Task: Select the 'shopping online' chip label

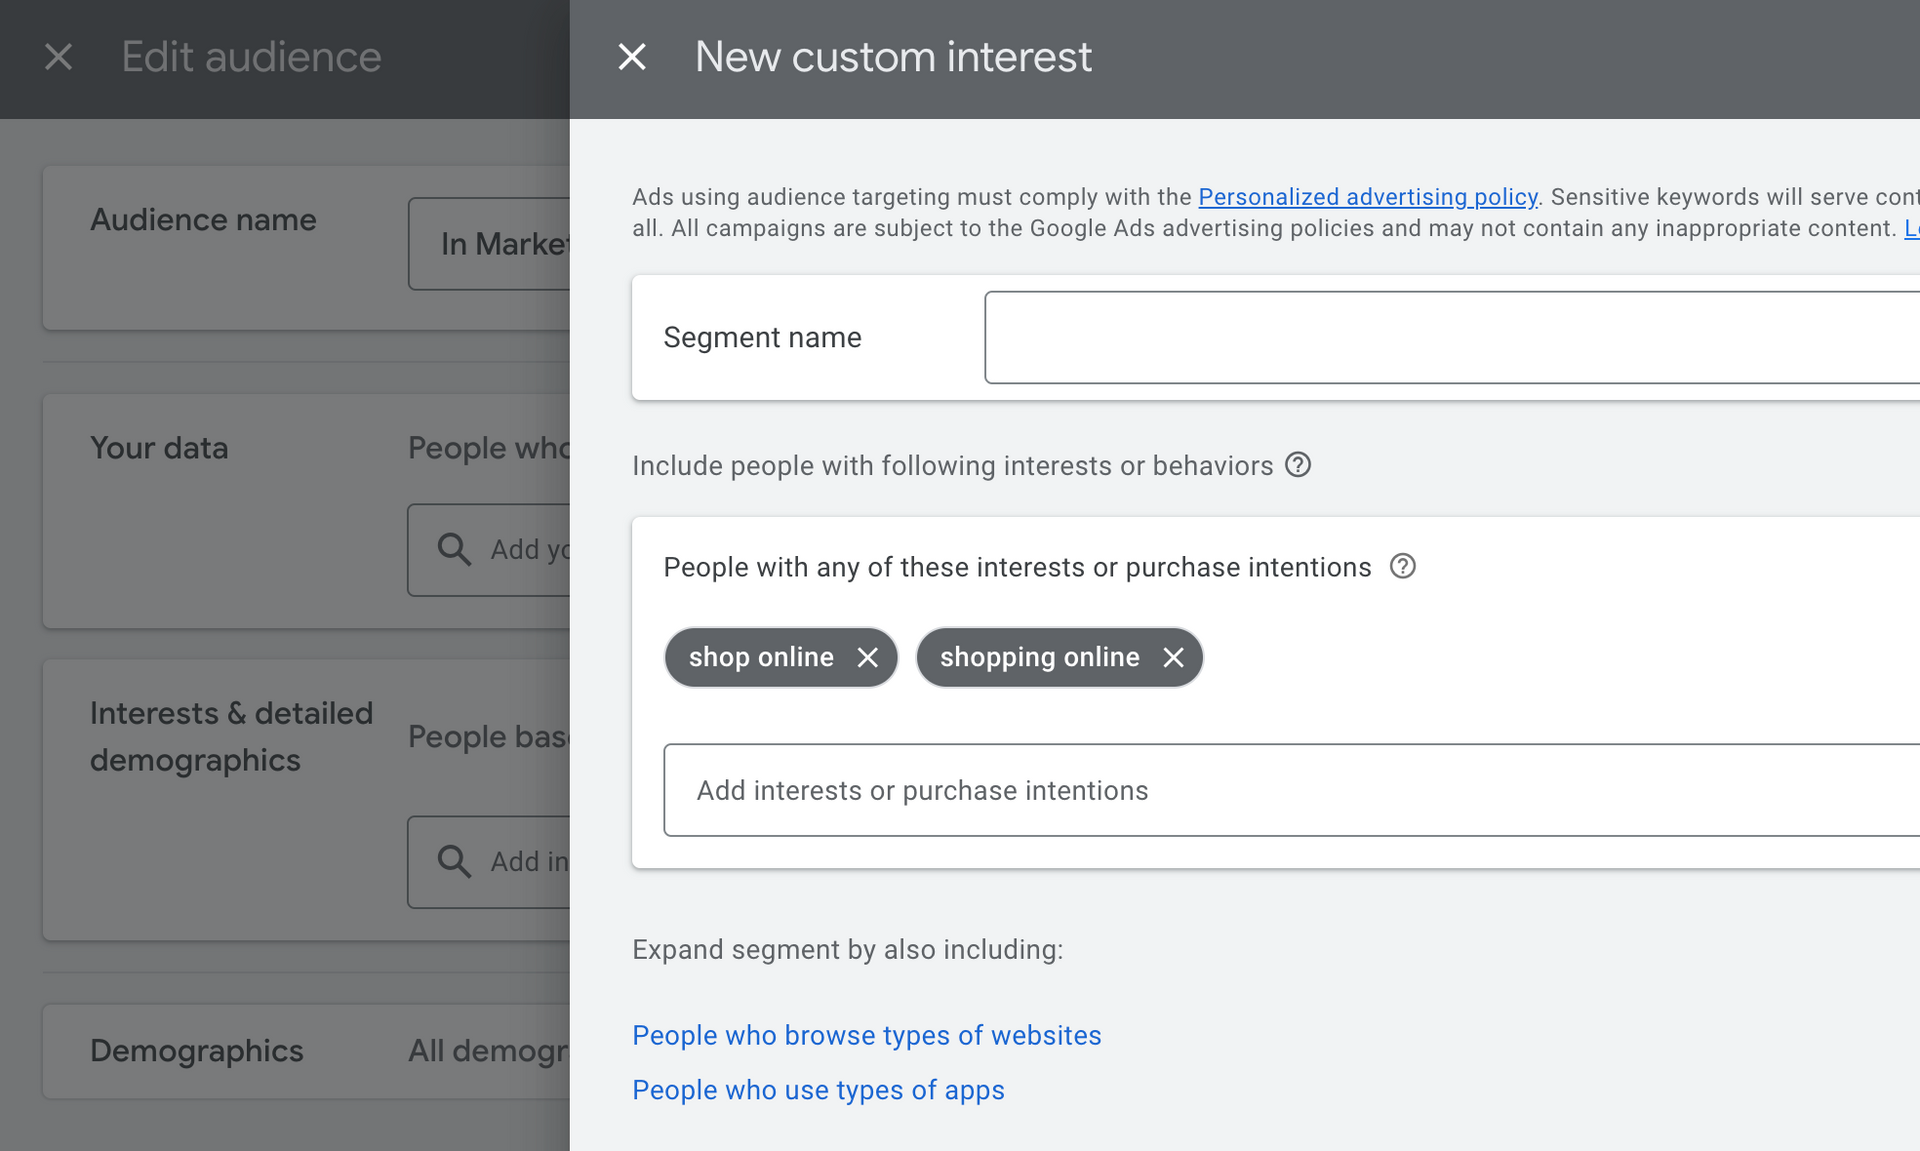Action: [1039, 657]
